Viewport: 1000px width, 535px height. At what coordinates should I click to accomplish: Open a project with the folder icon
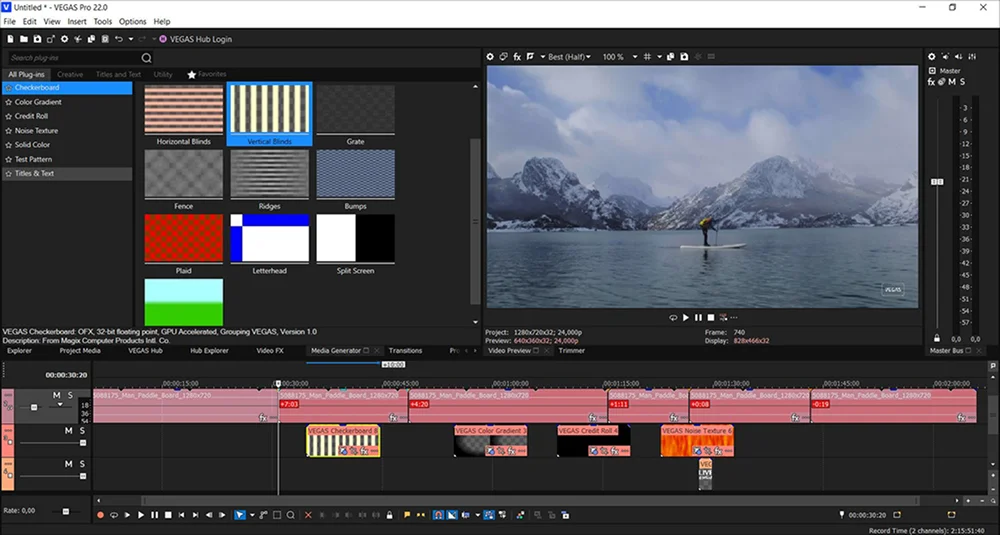coord(24,39)
